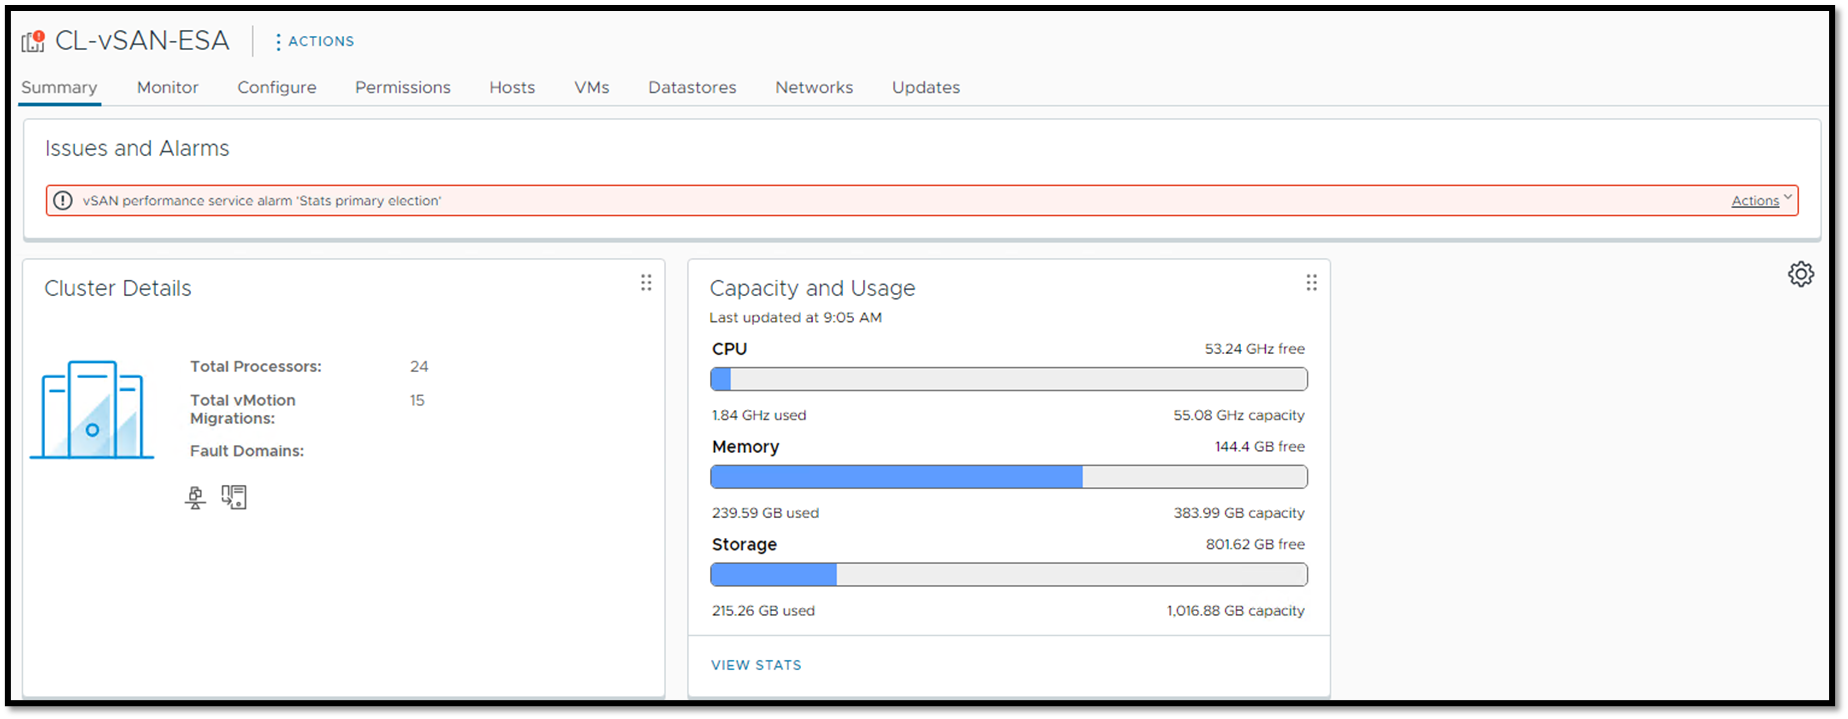Select the Datastores tab
Screen dimensions: 1848x719
pos(692,88)
